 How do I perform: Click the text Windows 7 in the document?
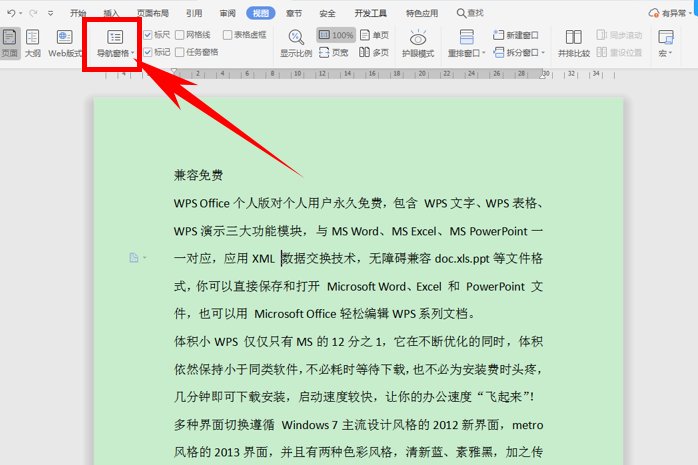tap(309, 425)
